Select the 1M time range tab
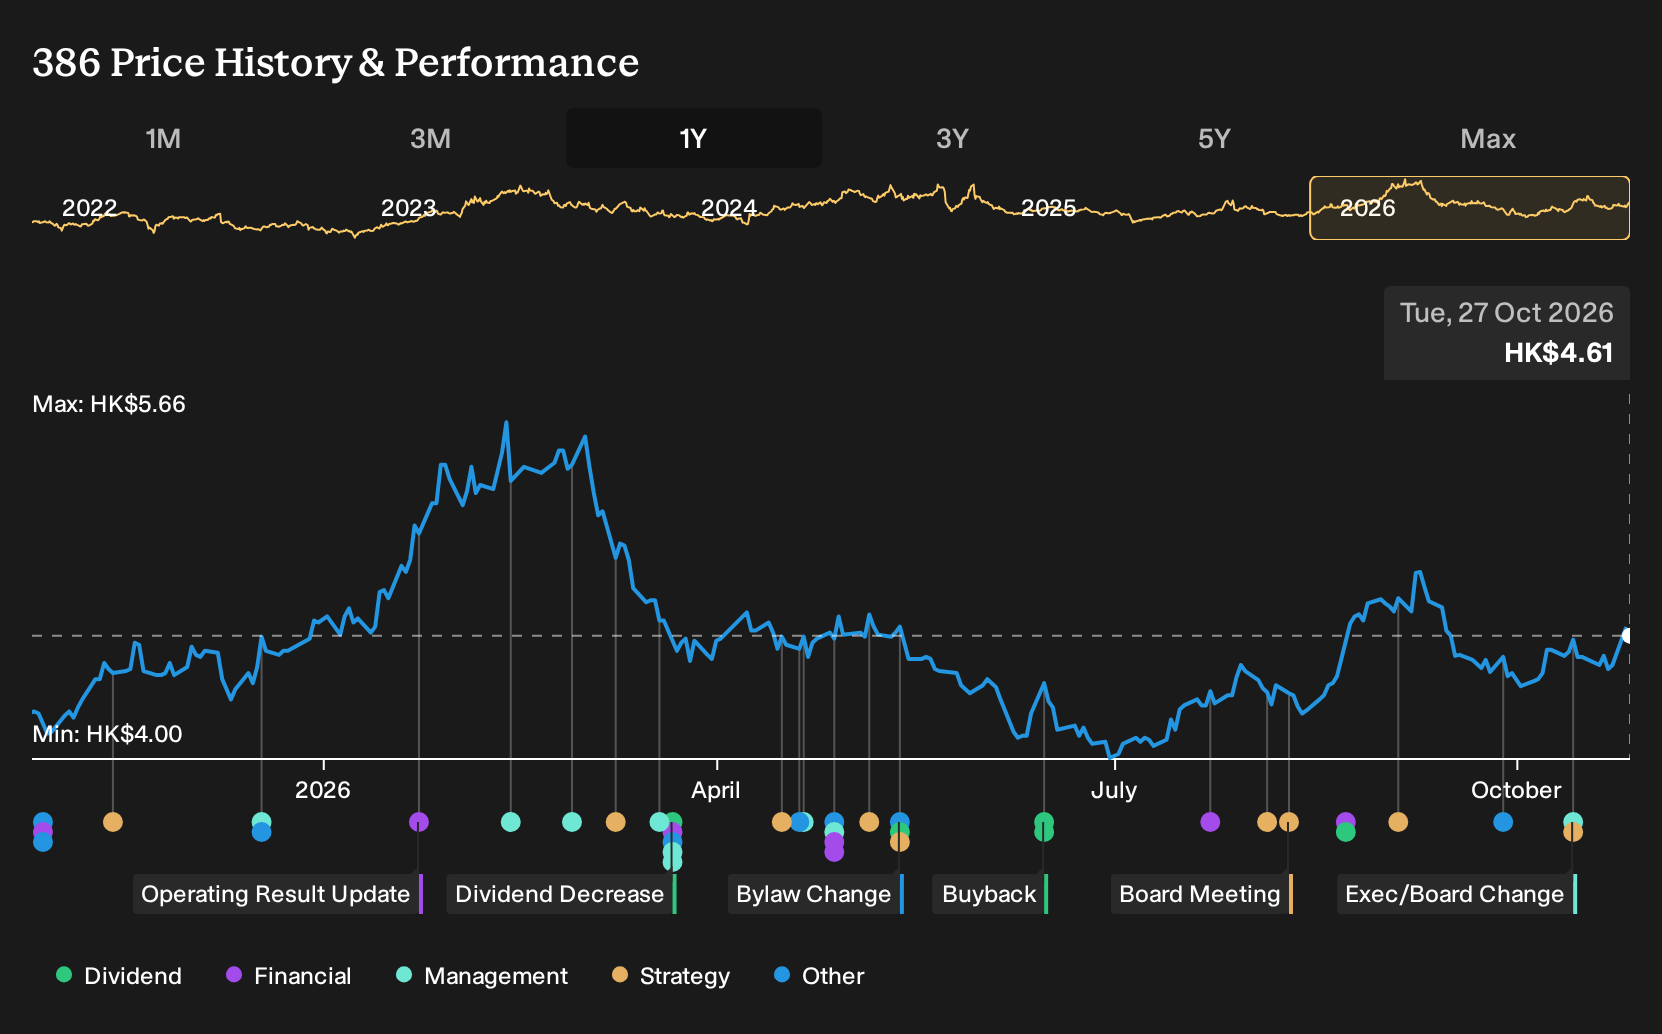 click(x=163, y=138)
